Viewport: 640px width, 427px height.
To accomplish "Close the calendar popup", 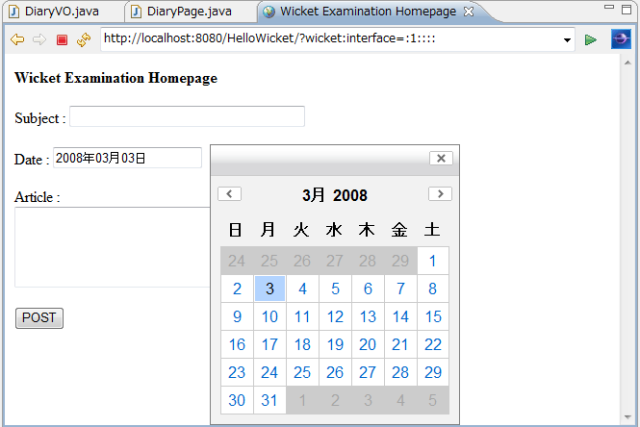I will pyautogui.click(x=441, y=158).
